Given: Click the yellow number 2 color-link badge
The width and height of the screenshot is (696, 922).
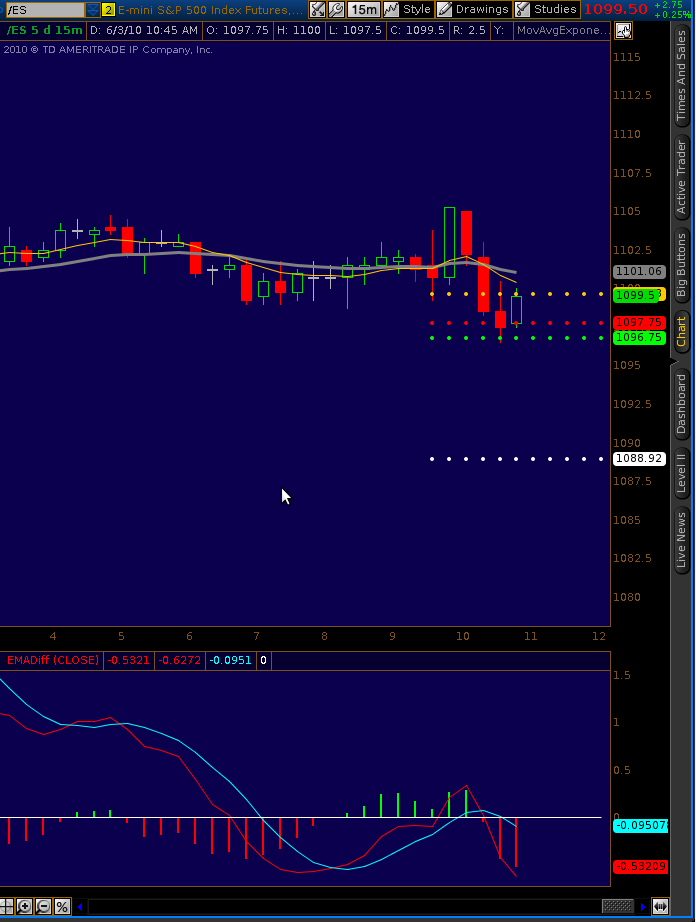Looking at the screenshot, I should tap(109, 9).
